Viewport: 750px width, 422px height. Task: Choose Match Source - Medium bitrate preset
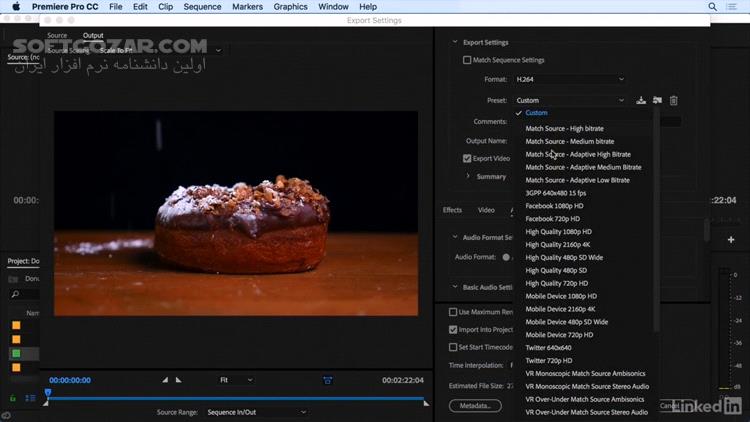coord(570,142)
